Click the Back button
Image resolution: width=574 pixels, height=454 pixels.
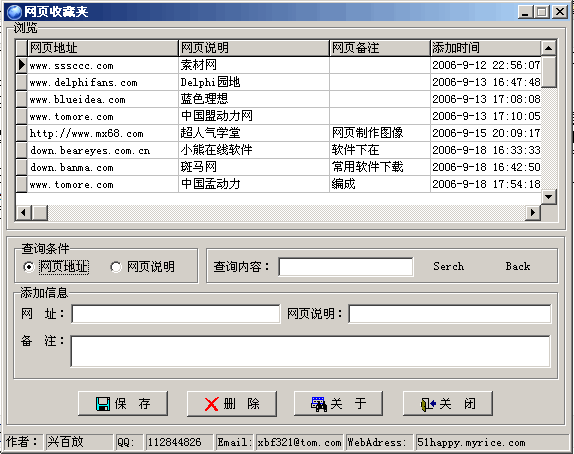(x=518, y=266)
